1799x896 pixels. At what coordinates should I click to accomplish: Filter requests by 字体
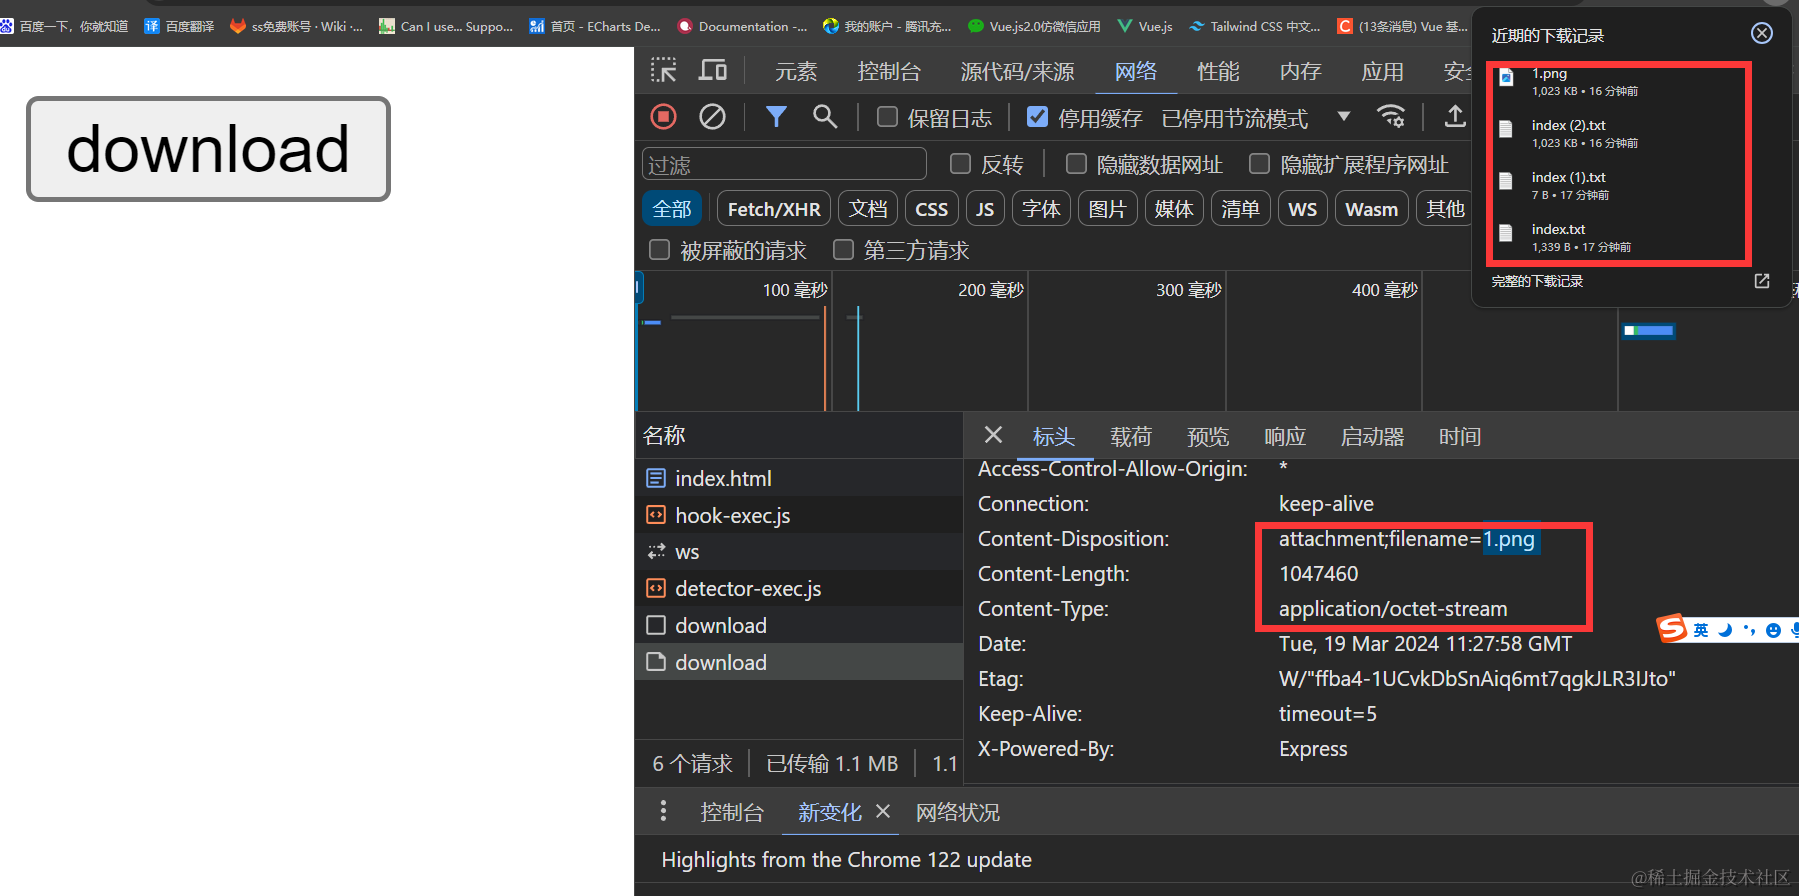1041,209
